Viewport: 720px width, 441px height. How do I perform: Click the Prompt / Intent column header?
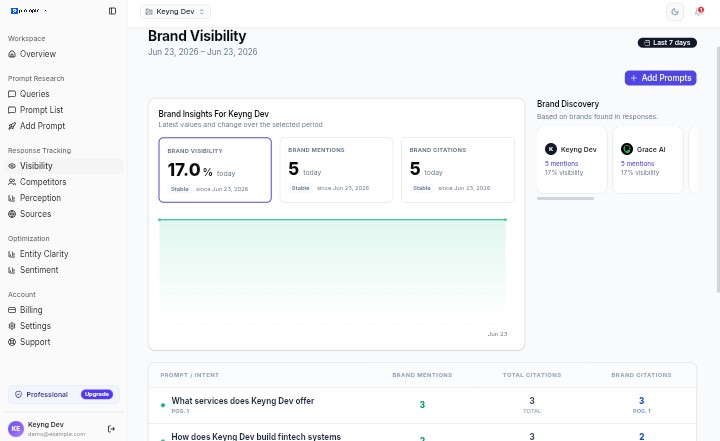pos(190,375)
